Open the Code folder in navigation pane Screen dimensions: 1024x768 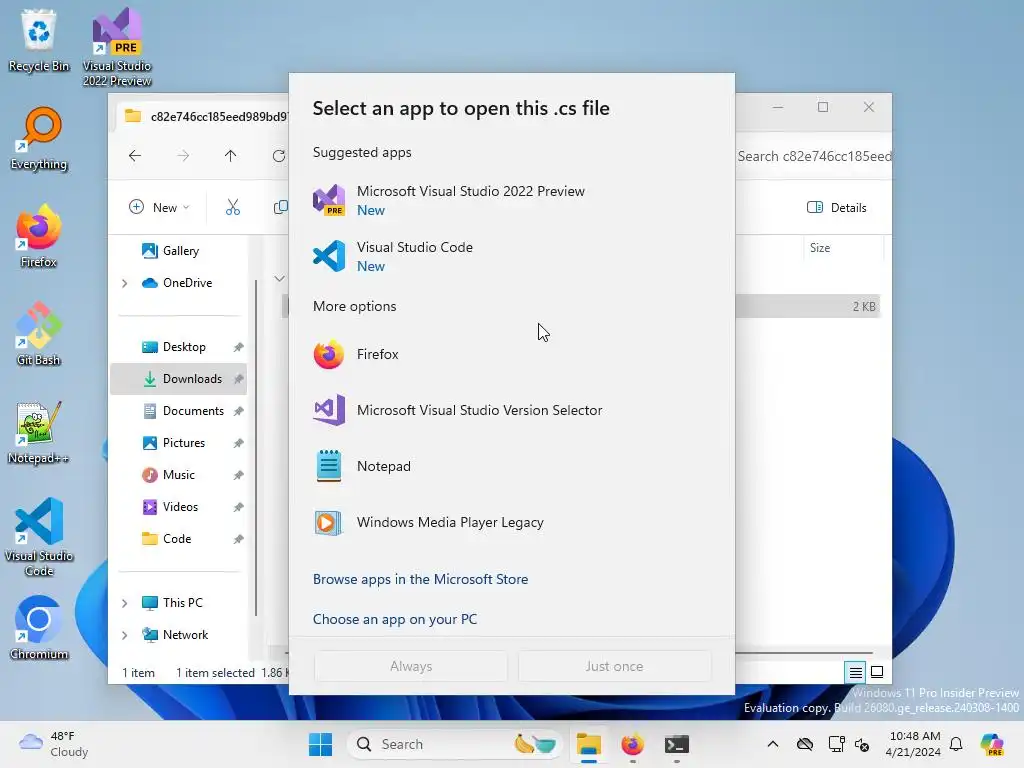[176, 539]
